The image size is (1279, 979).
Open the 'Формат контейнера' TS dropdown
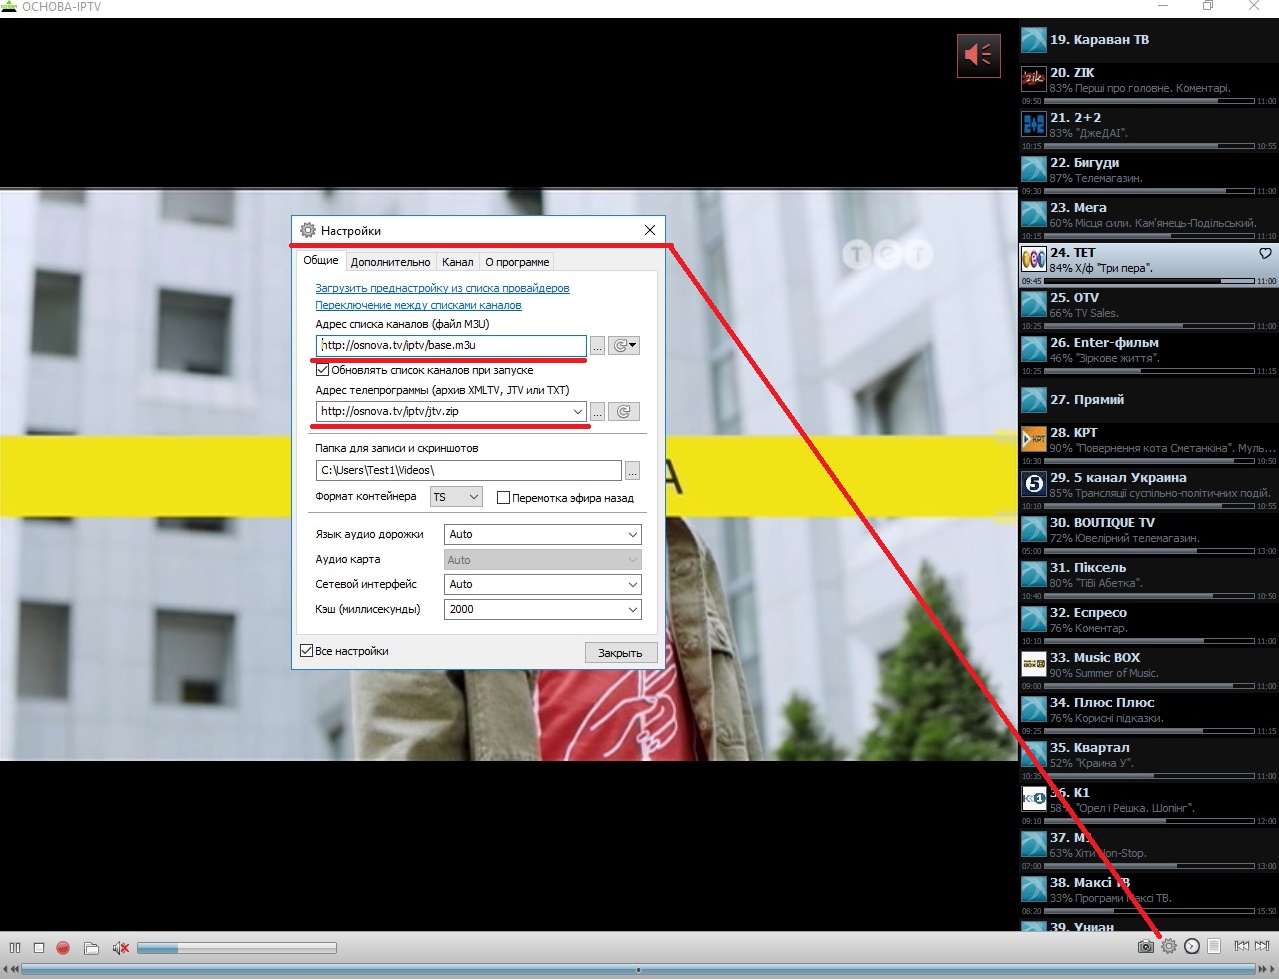point(457,497)
